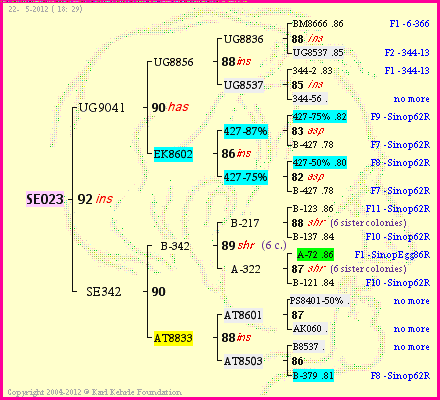Click the cyan 427-87% node
The image size is (440, 400).
point(246,131)
